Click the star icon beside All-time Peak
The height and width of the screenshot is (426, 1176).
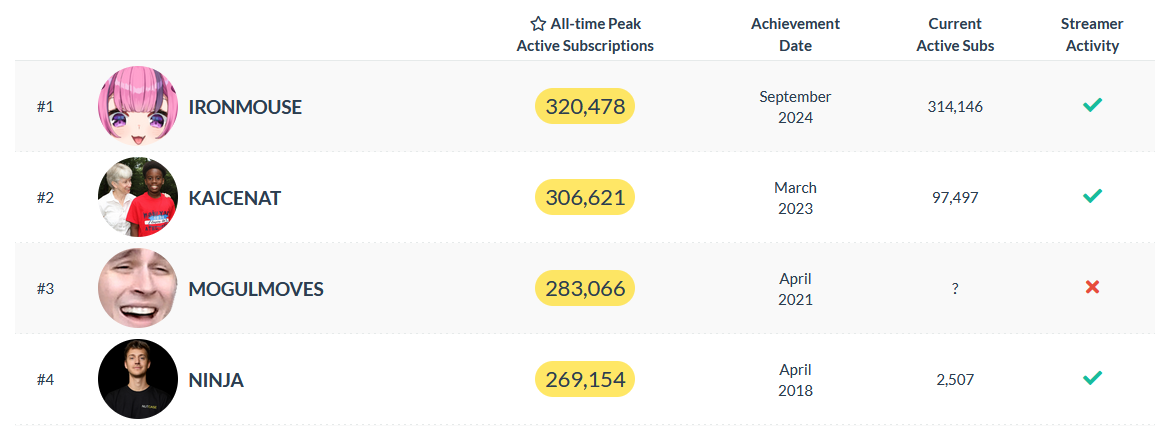[538, 23]
